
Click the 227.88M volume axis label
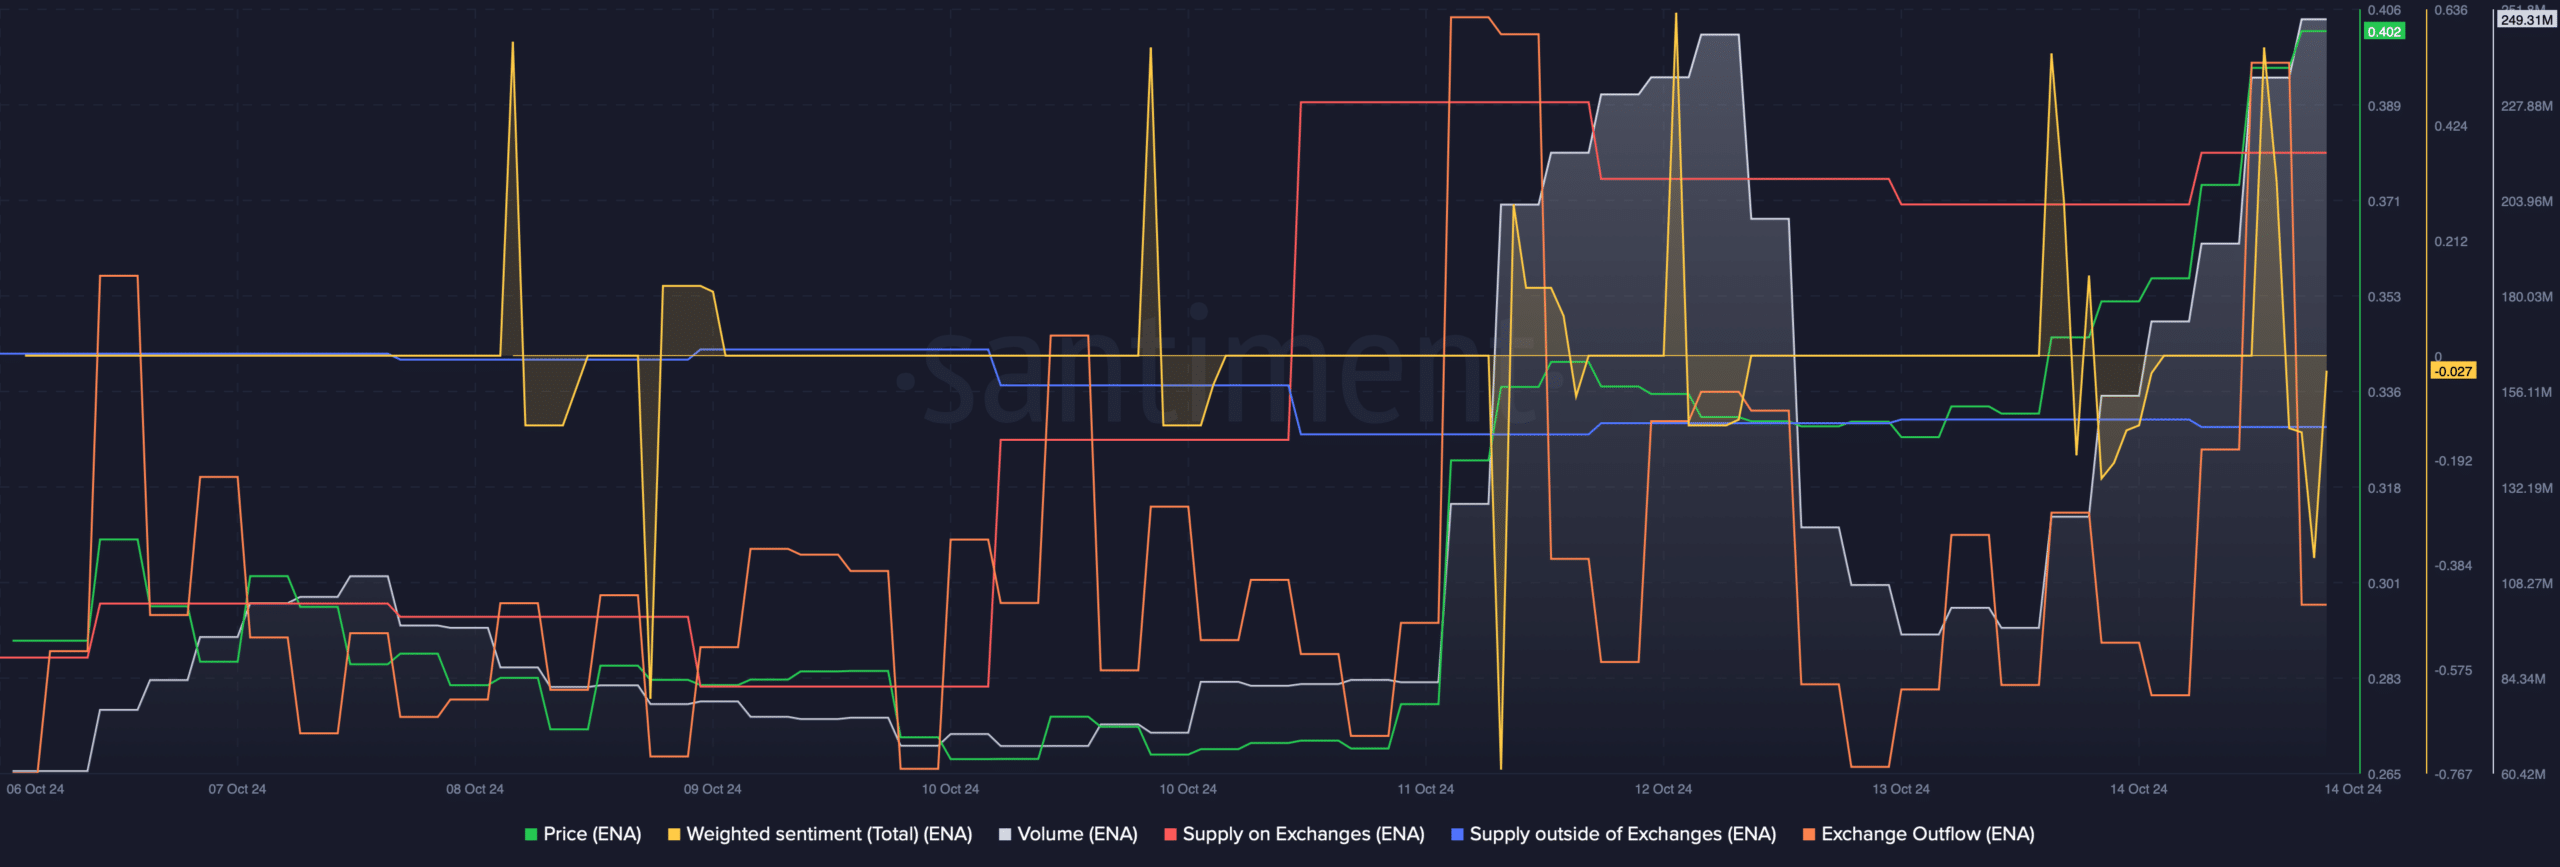coord(2527,106)
